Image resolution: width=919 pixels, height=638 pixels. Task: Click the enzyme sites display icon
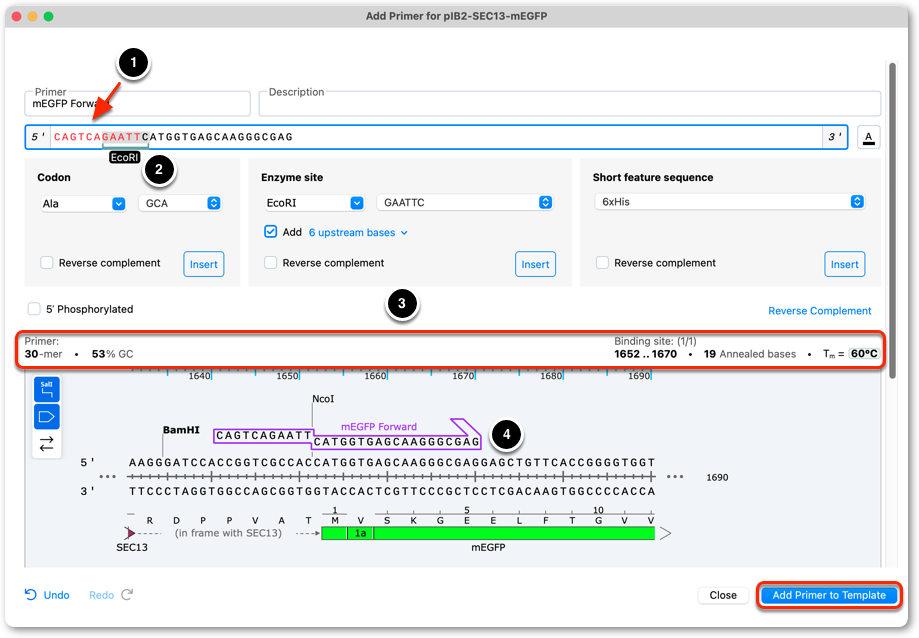(47, 389)
